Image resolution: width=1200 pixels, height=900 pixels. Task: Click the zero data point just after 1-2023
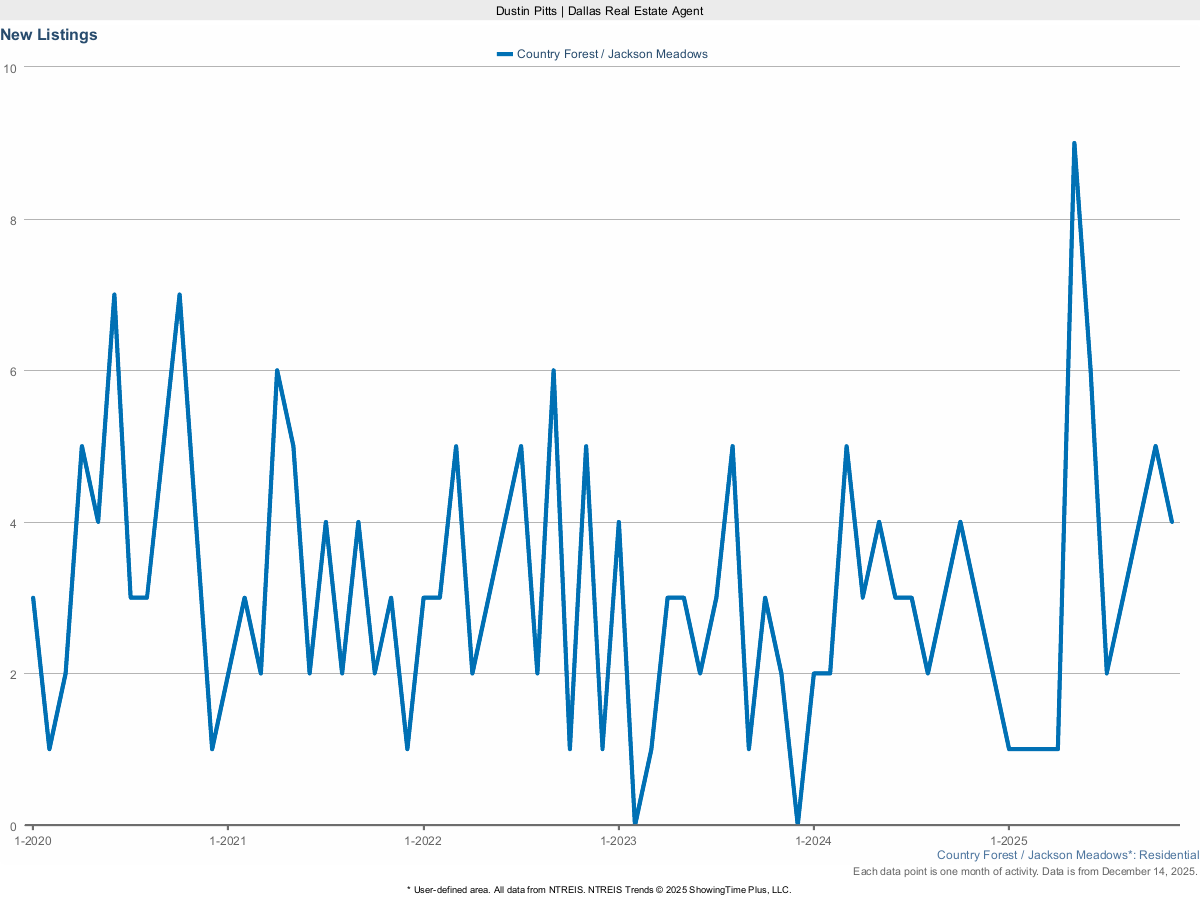[635, 824]
